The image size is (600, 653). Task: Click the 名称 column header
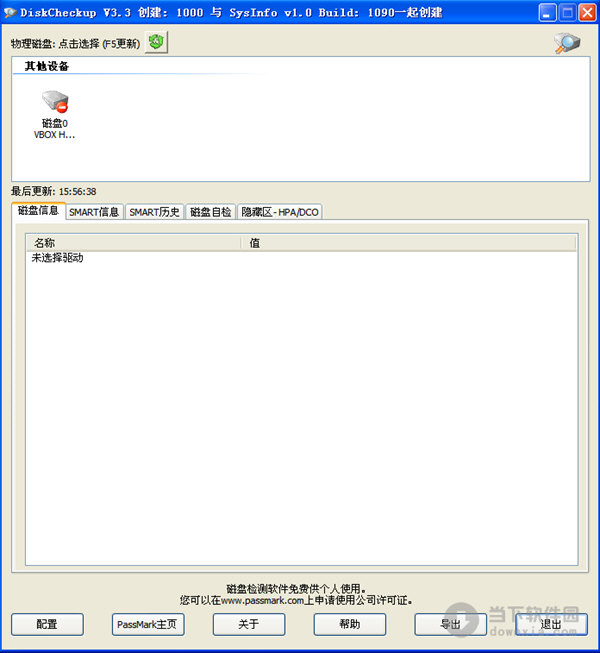click(x=134, y=243)
